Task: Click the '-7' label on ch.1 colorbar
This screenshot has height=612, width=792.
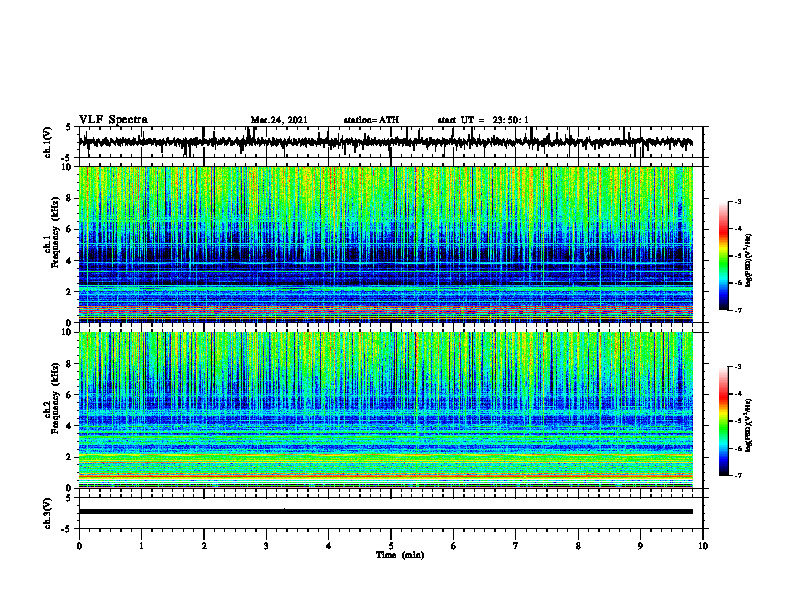Action: pos(738,310)
